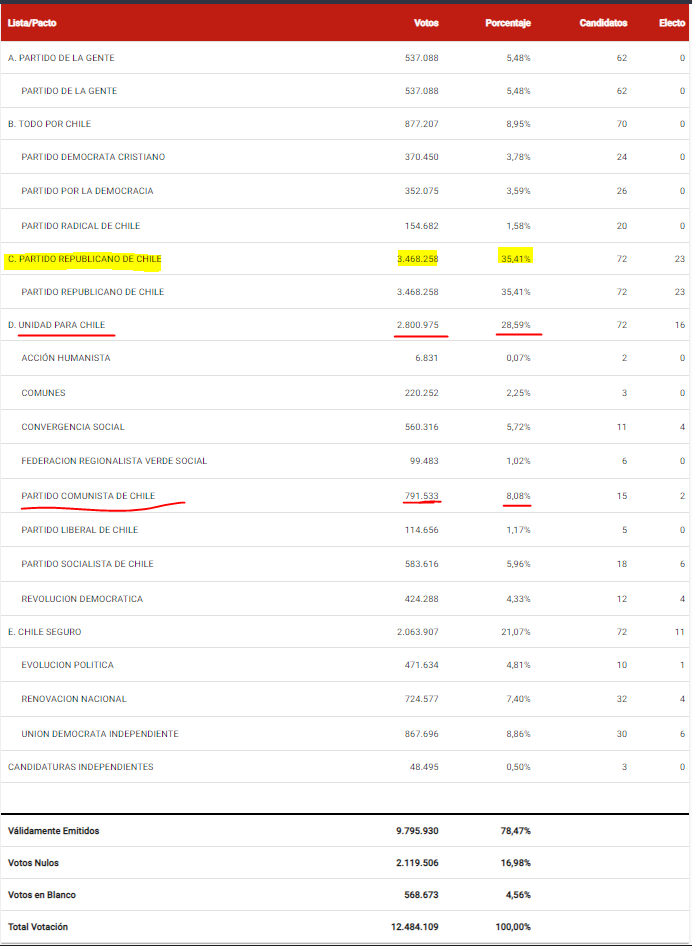
Task: Click the 867.696 votes value of UDI
Action: pos(421,734)
